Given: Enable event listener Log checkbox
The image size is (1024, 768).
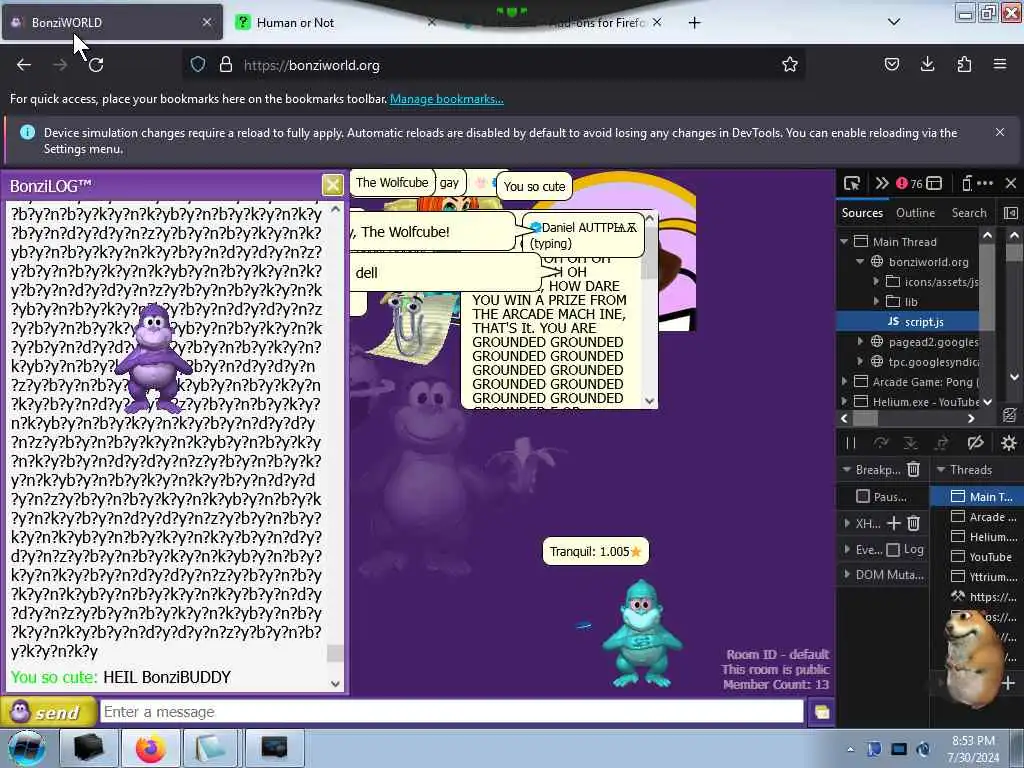Looking at the screenshot, I should 893,550.
